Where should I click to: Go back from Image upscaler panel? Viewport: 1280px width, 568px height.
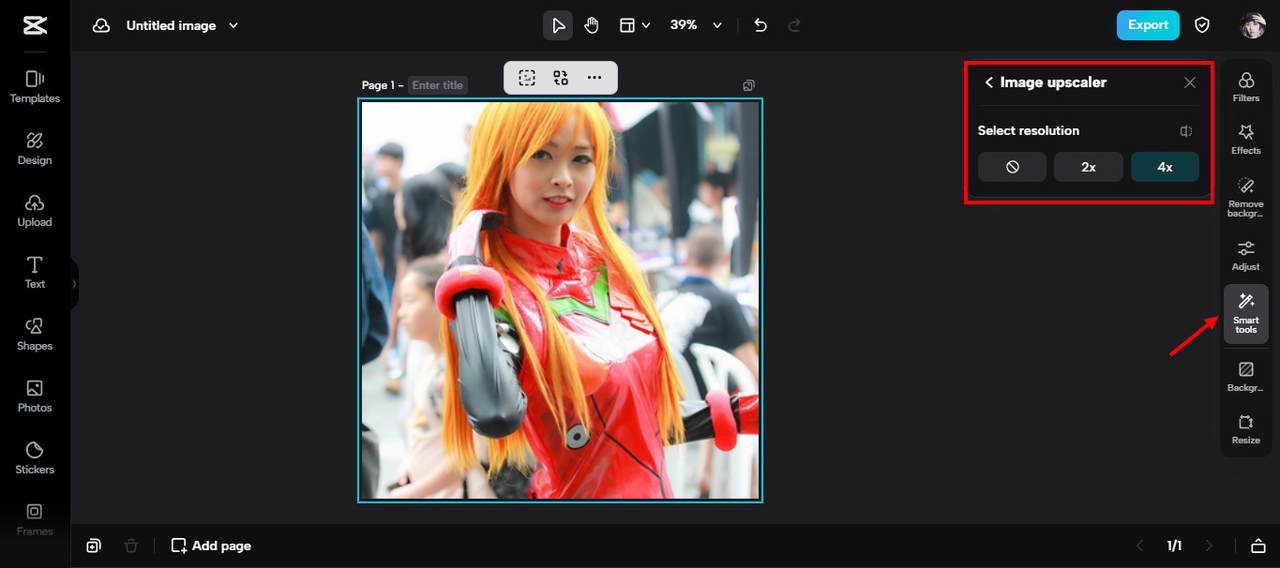coord(989,82)
